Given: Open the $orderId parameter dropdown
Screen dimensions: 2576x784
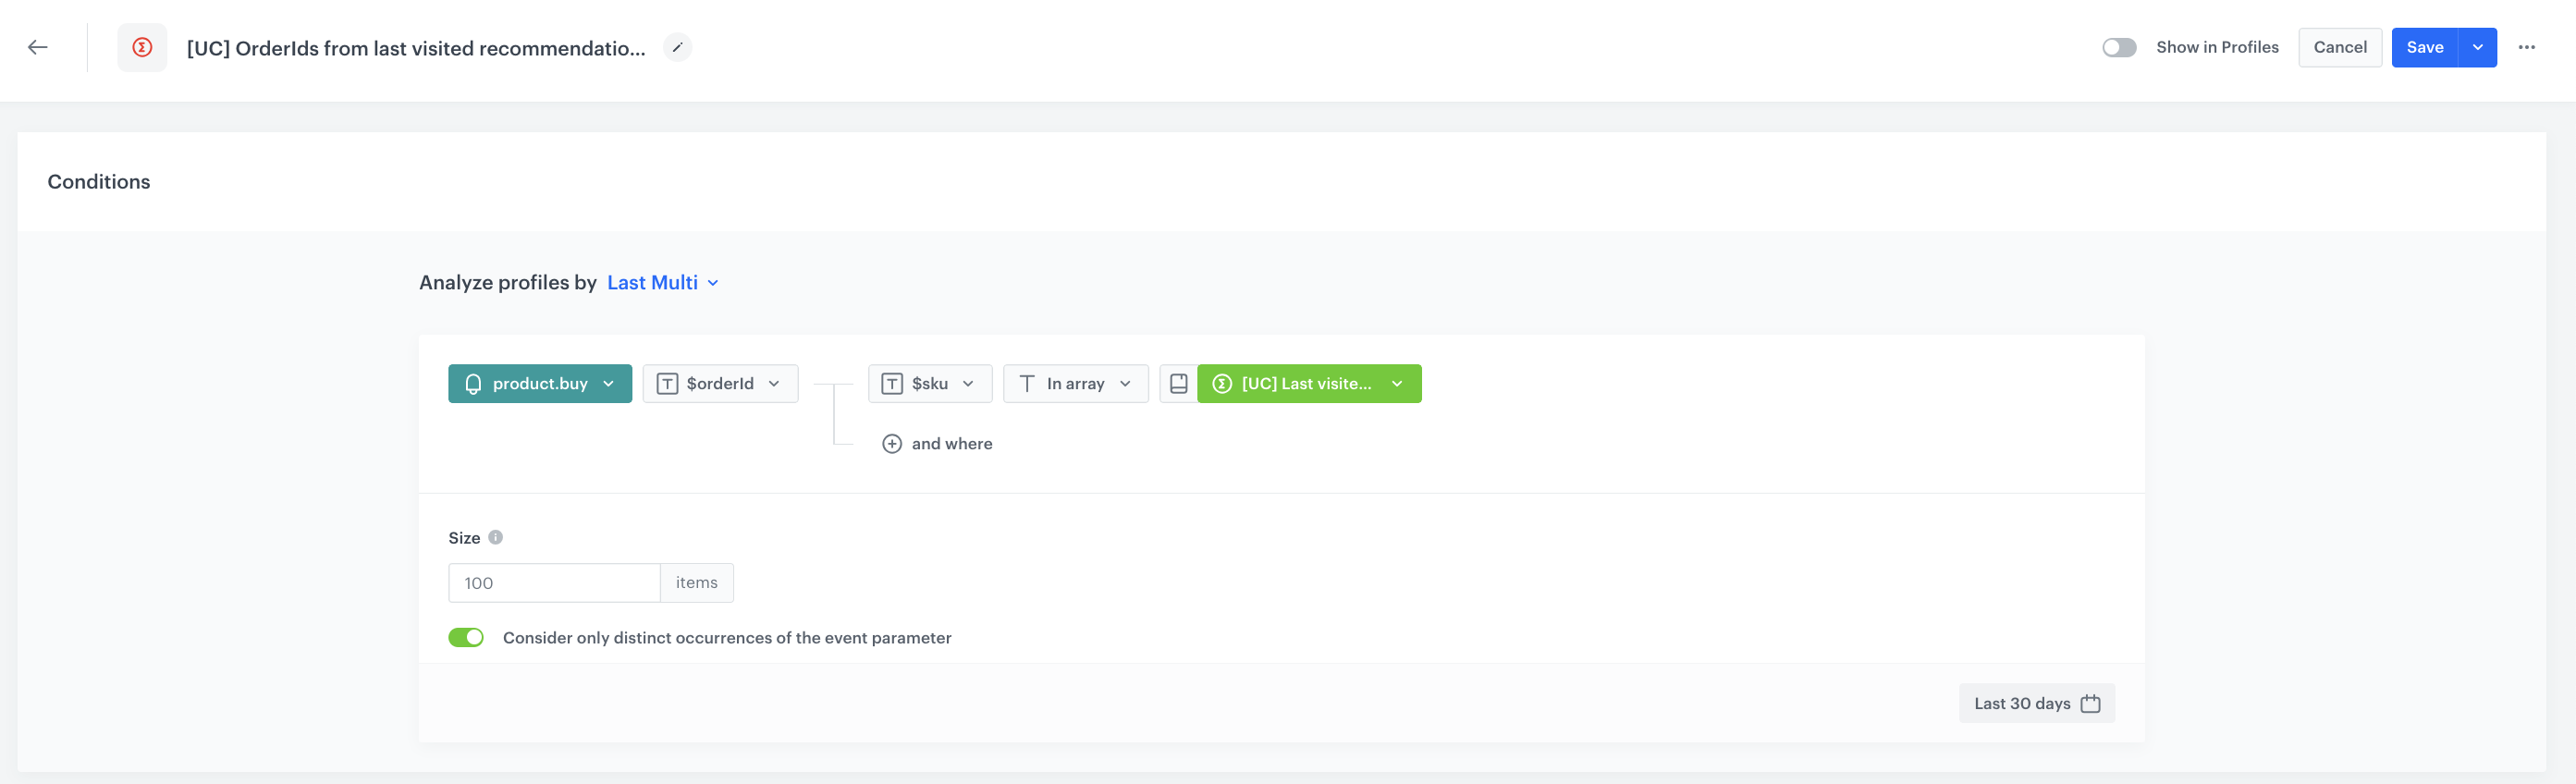Looking at the screenshot, I should coord(719,384).
